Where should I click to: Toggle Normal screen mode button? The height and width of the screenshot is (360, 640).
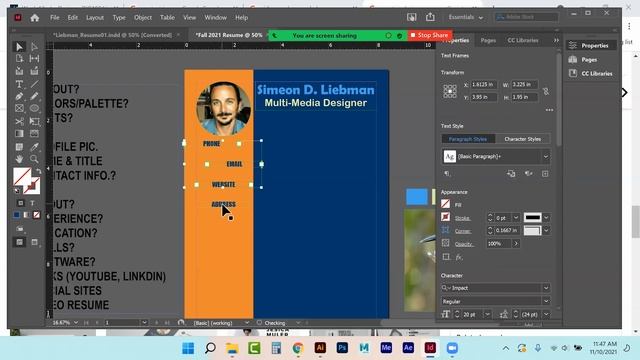click(20, 242)
